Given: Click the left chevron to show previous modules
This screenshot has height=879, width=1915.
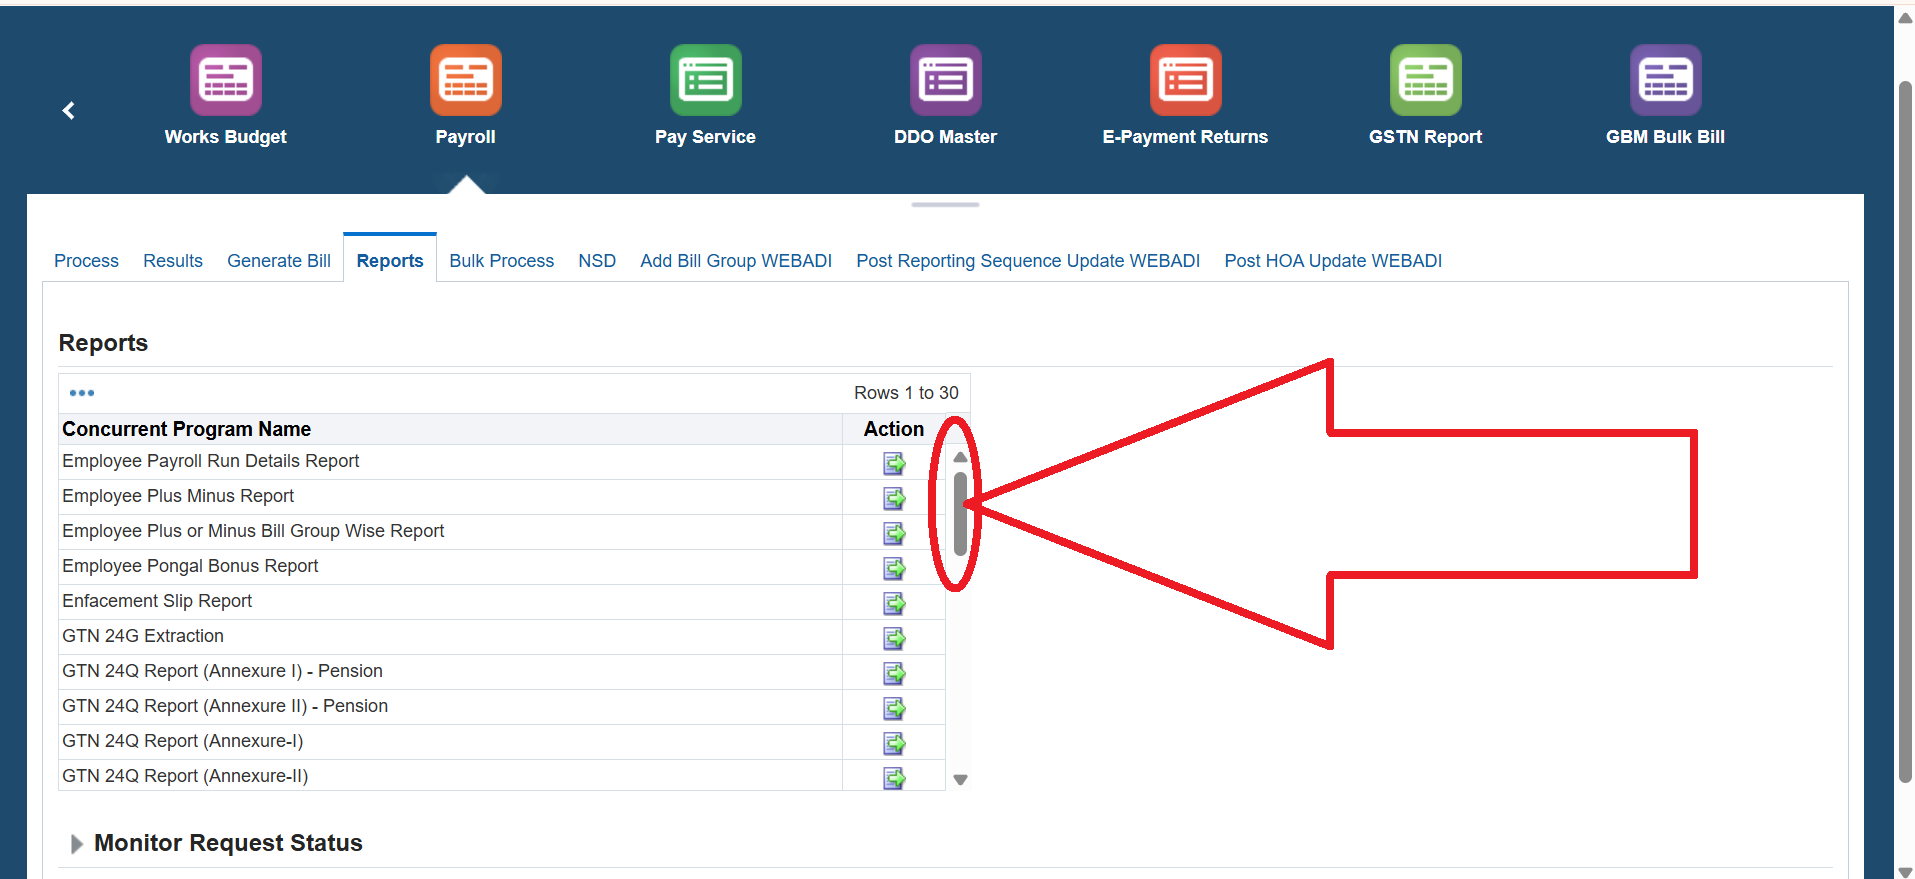Looking at the screenshot, I should coord(69,110).
